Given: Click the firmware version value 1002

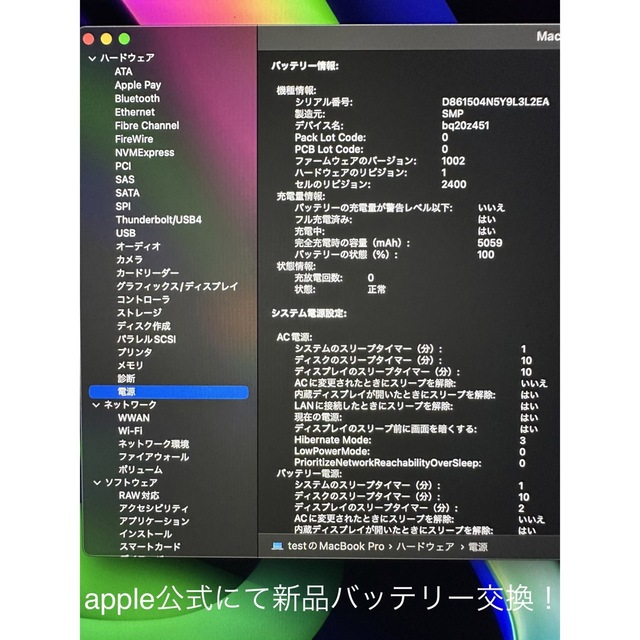Looking at the screenshot, I should [x=453, y=161].
